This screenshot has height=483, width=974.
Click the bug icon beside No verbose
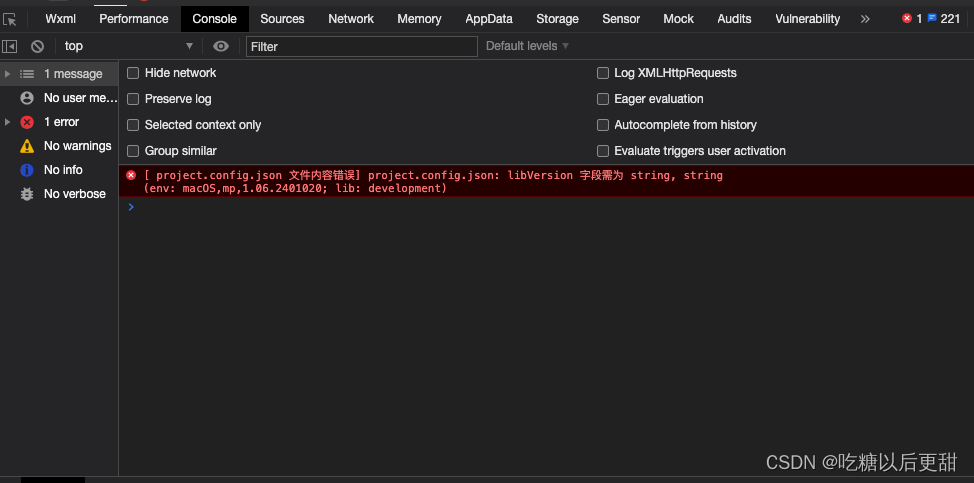coord(27,194)
